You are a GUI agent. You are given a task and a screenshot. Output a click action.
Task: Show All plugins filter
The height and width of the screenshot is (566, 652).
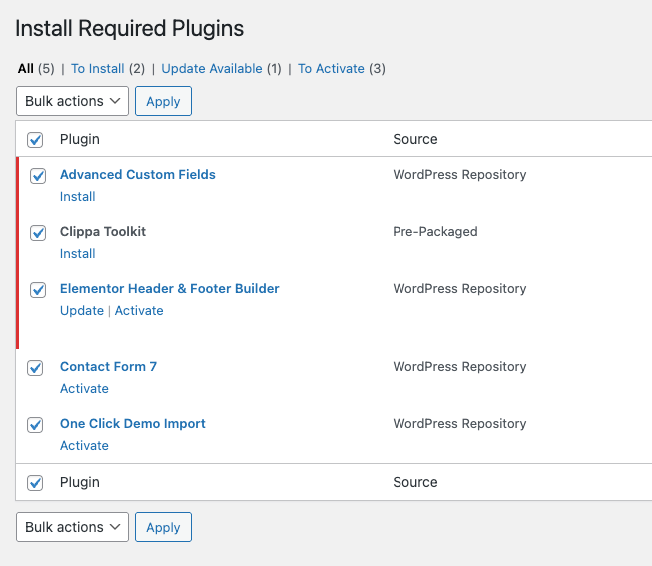click(25, 68)
